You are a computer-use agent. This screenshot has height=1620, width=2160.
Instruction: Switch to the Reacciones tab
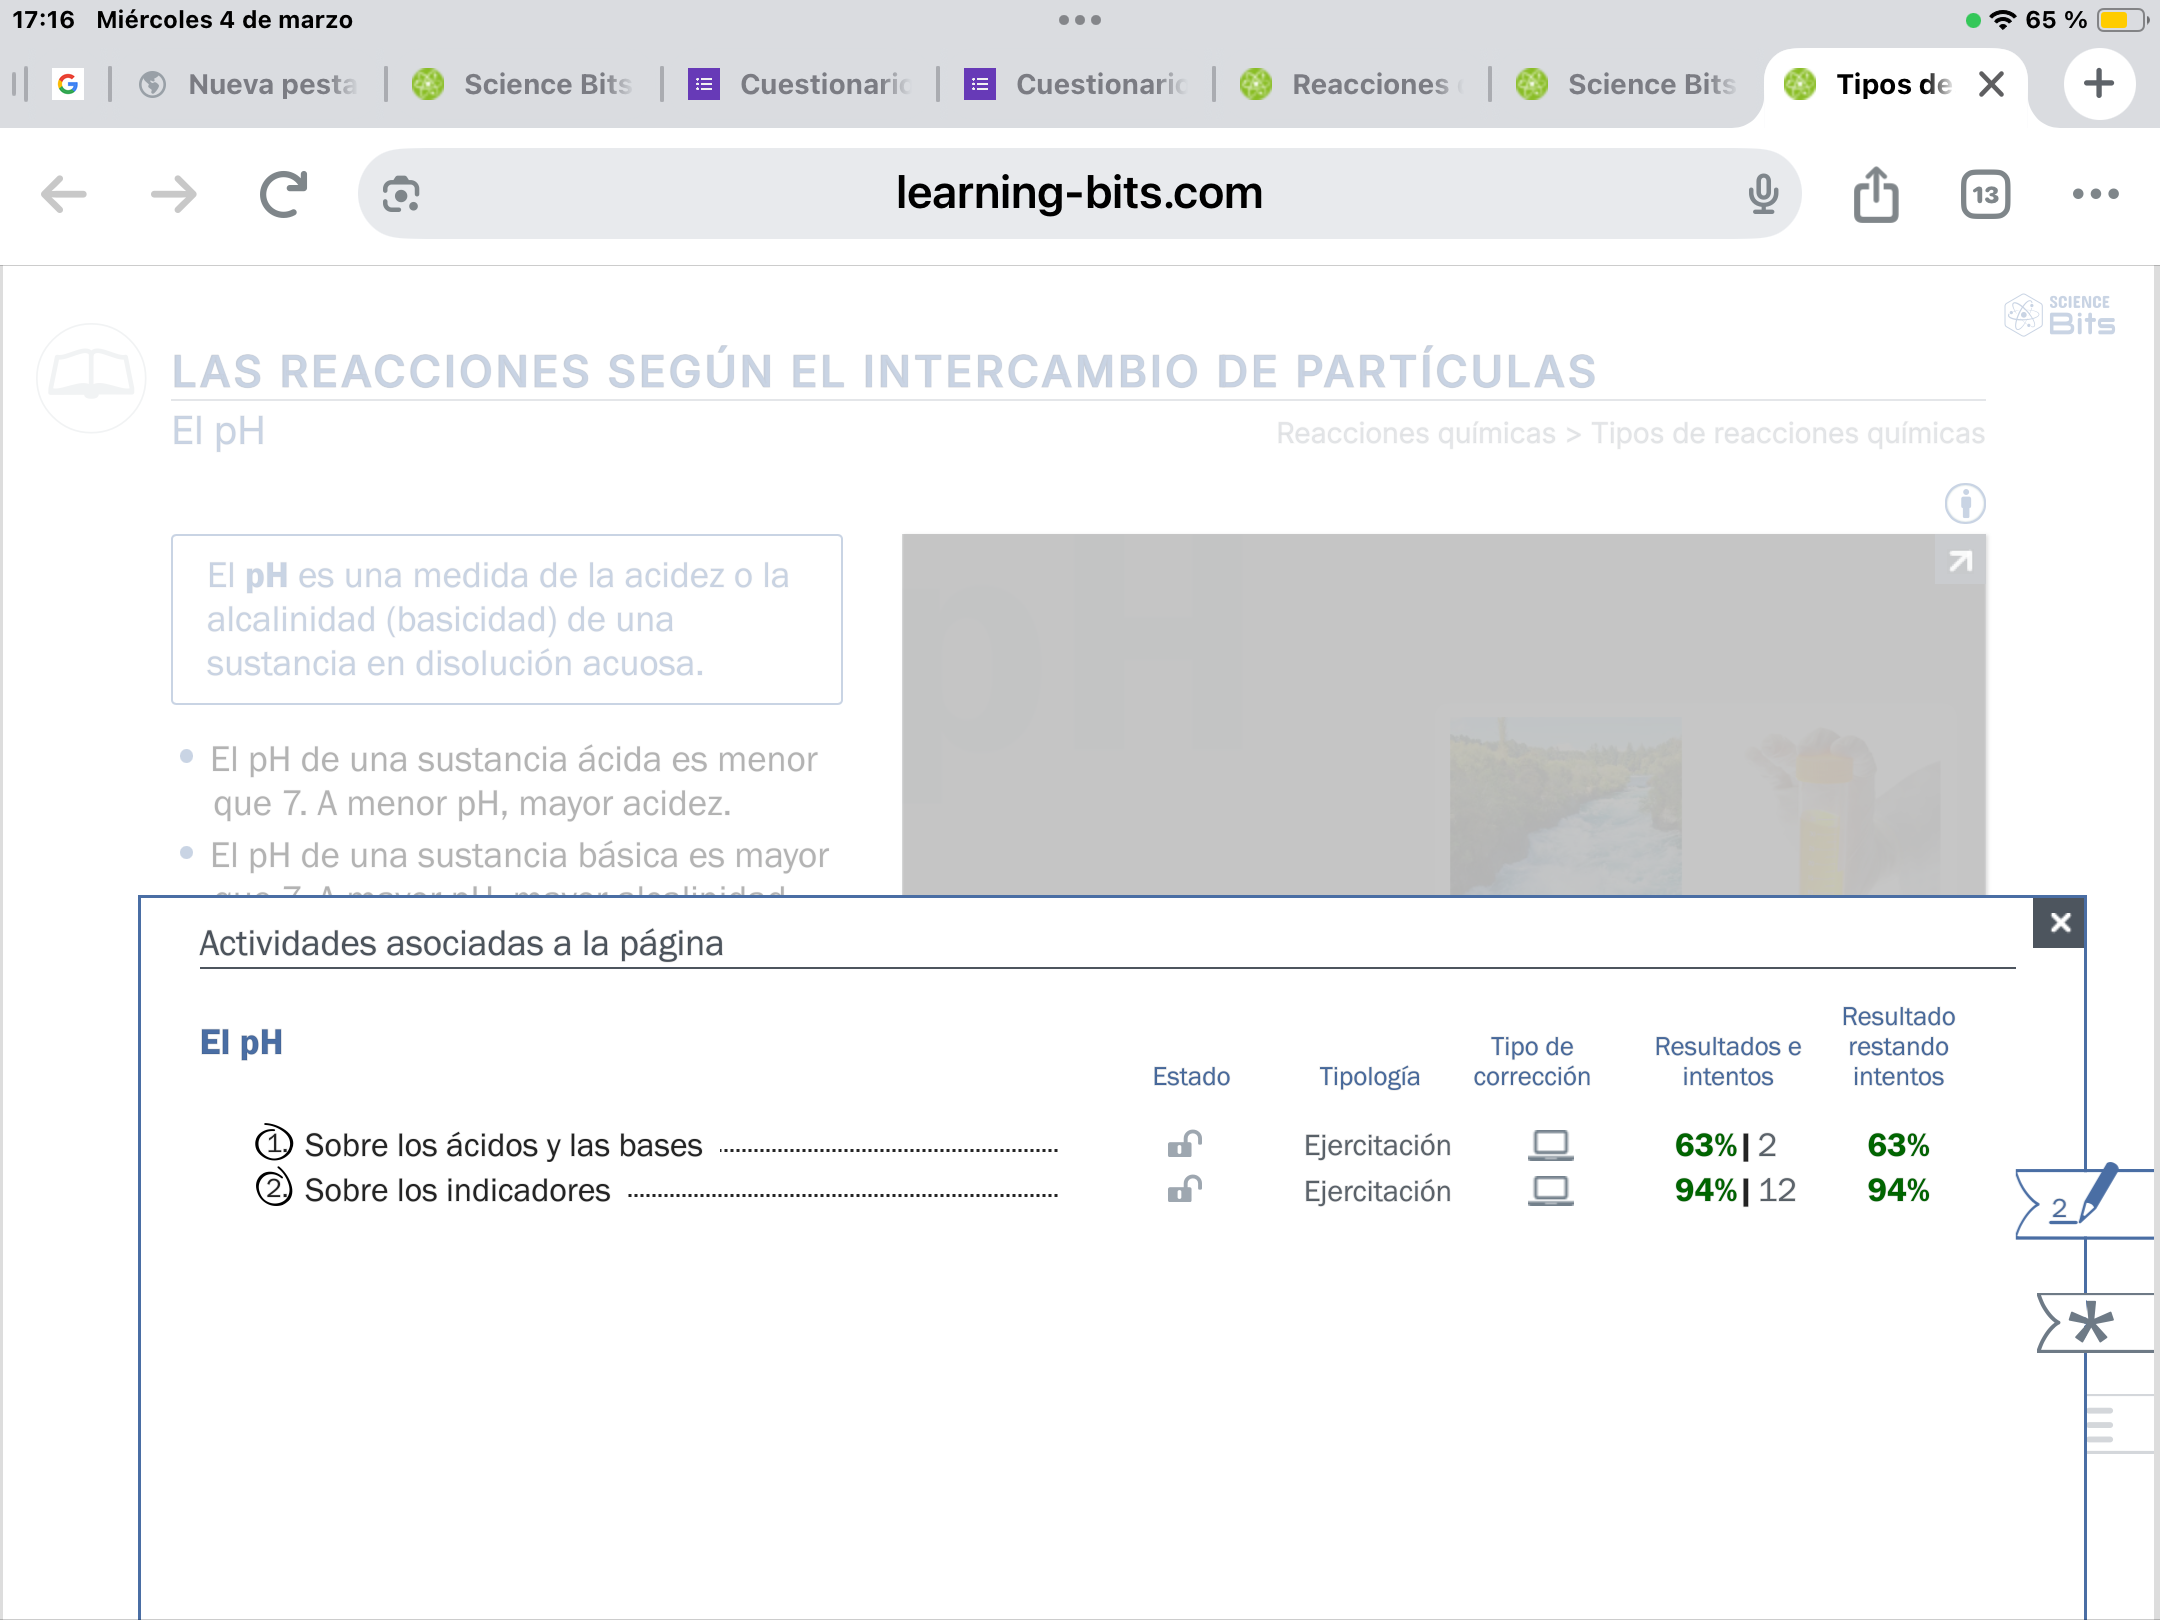[1352, 84]
